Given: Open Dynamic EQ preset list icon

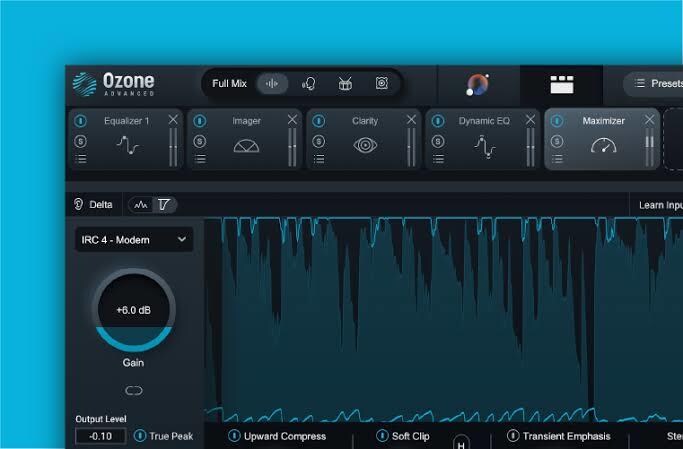Looking at the screenshot, I should coord(439,159).
